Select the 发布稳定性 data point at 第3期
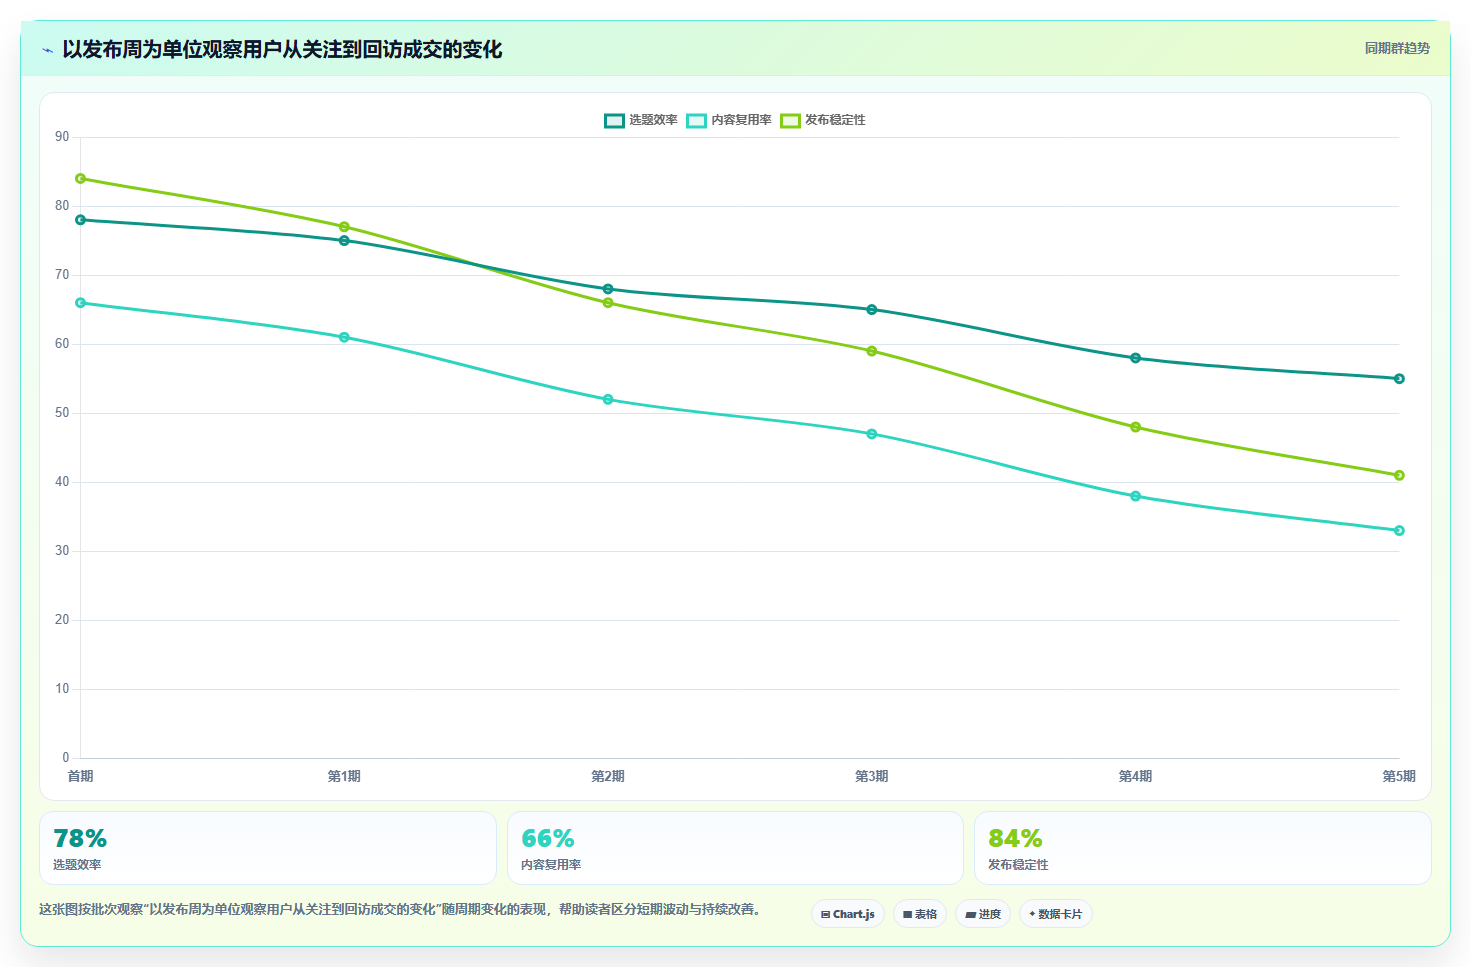The width and height of the screenshot is (1471, 967). [872, 351]
